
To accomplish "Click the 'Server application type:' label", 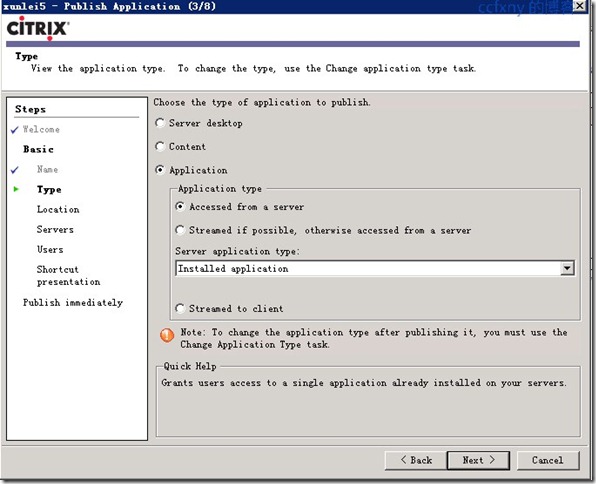I will [237, 251].
